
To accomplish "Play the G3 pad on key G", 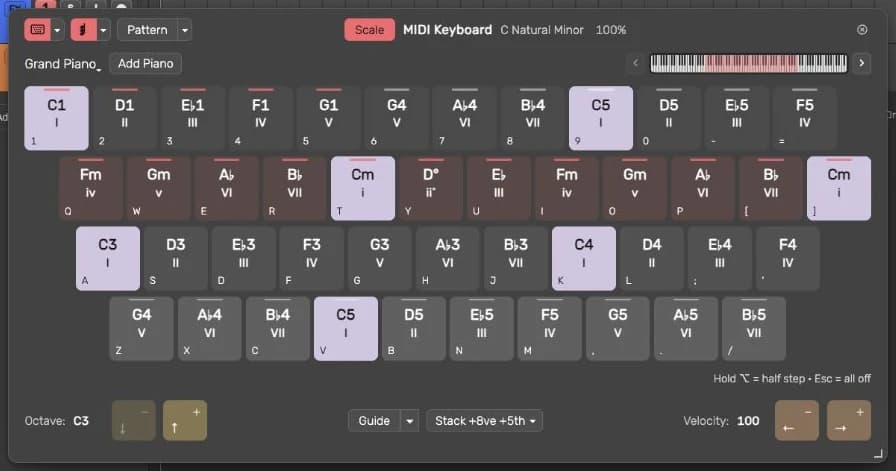I will point(380,258).
